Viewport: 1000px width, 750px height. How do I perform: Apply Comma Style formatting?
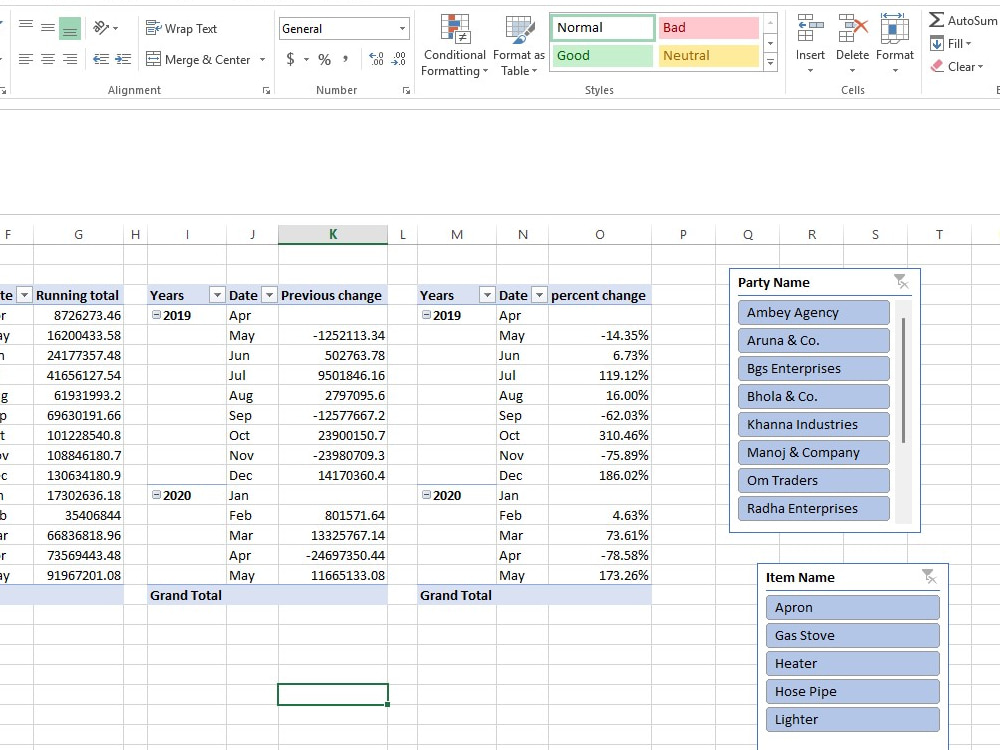pos(345,59)
